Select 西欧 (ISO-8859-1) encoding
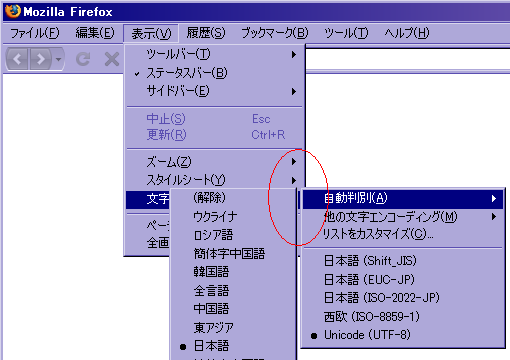 click(x=403, y=316)
